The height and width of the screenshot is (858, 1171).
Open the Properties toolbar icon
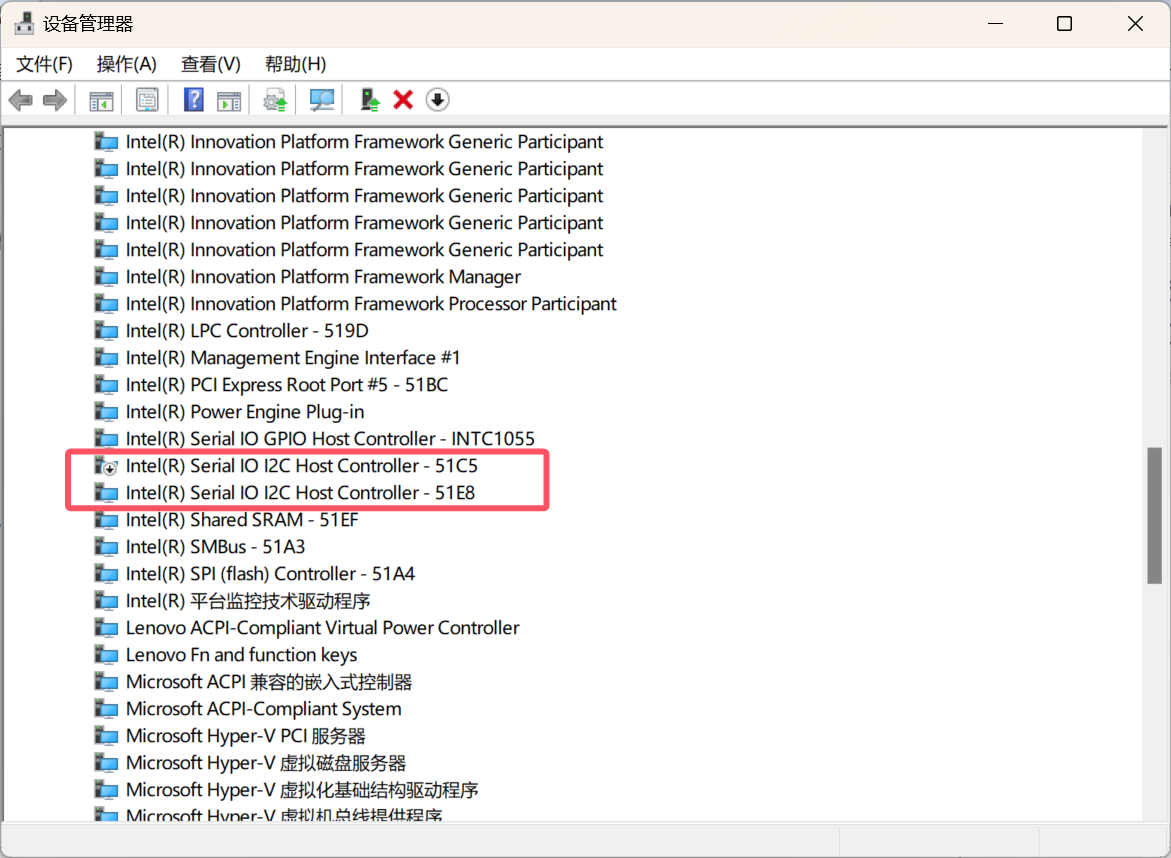click(147, 100)
